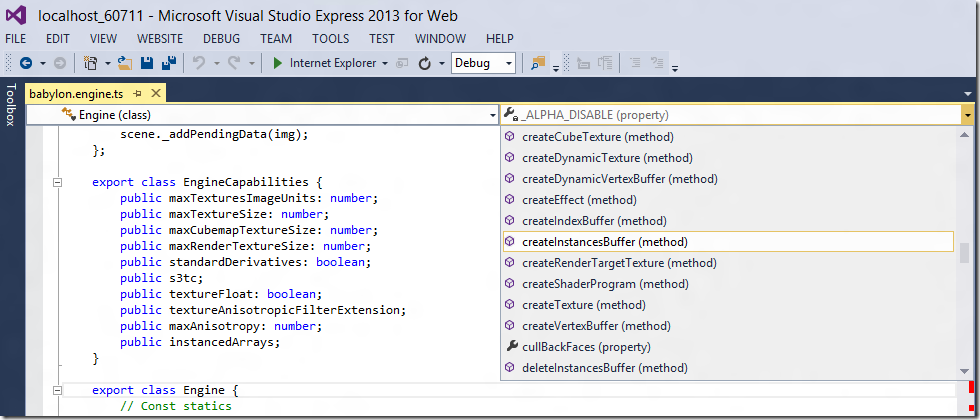Click the Internet Explorer run button label
980x420 pixels.
pos(333,63)
